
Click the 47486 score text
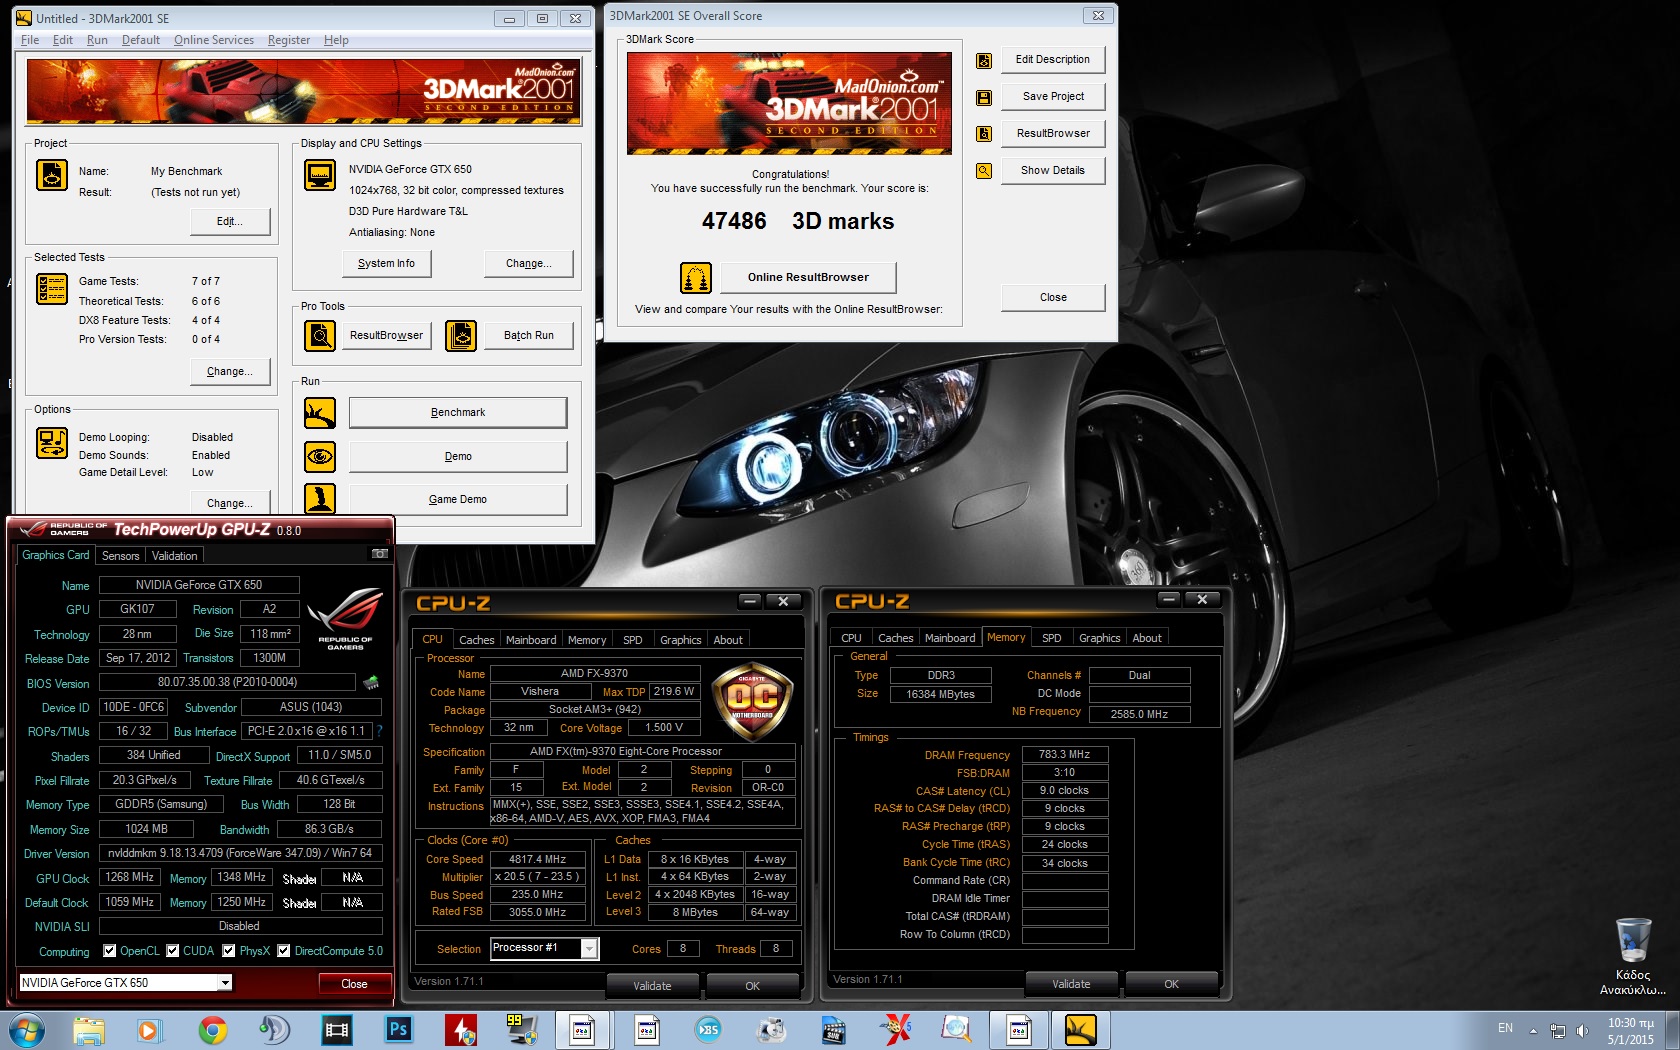[x=734, y=221]
